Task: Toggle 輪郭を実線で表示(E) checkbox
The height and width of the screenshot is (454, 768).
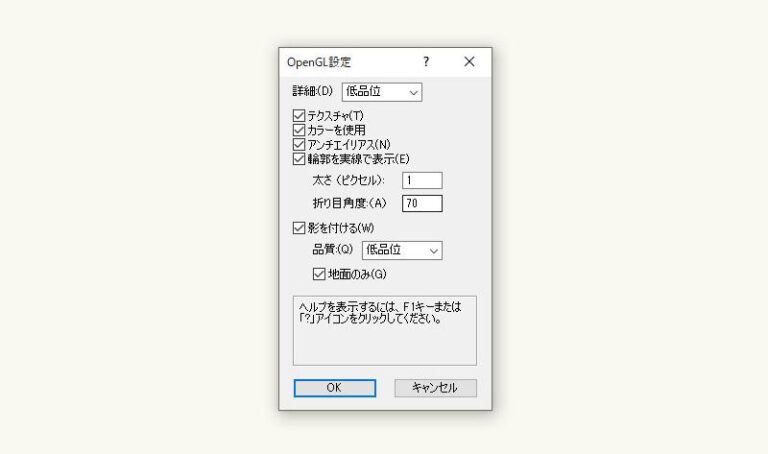Action: pos(299,159)
